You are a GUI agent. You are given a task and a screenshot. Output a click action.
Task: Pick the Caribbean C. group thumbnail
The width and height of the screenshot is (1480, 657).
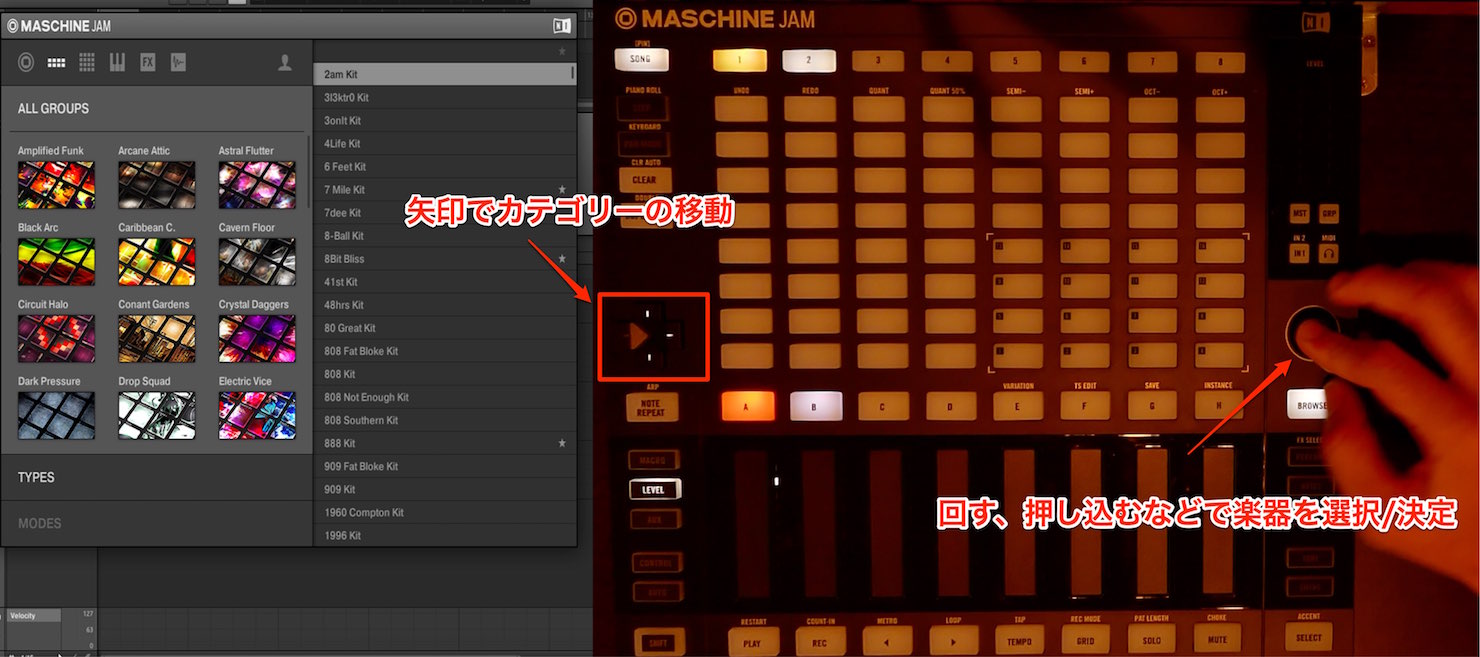click(x=157, y=262)
